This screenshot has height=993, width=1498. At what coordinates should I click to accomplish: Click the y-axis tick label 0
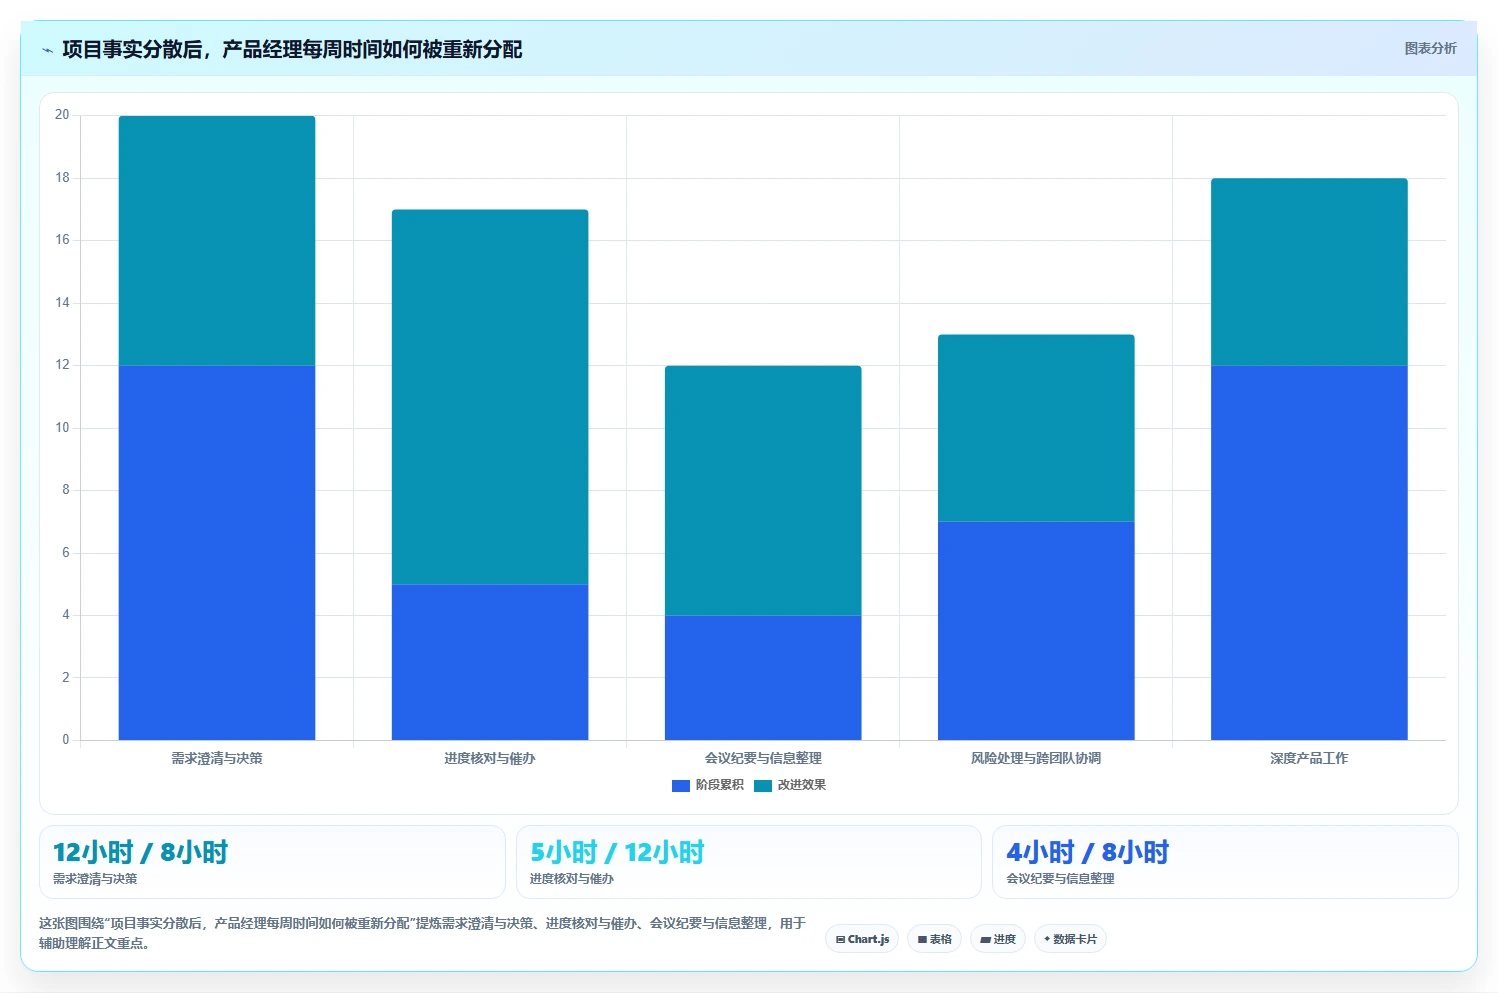[66, 740]
